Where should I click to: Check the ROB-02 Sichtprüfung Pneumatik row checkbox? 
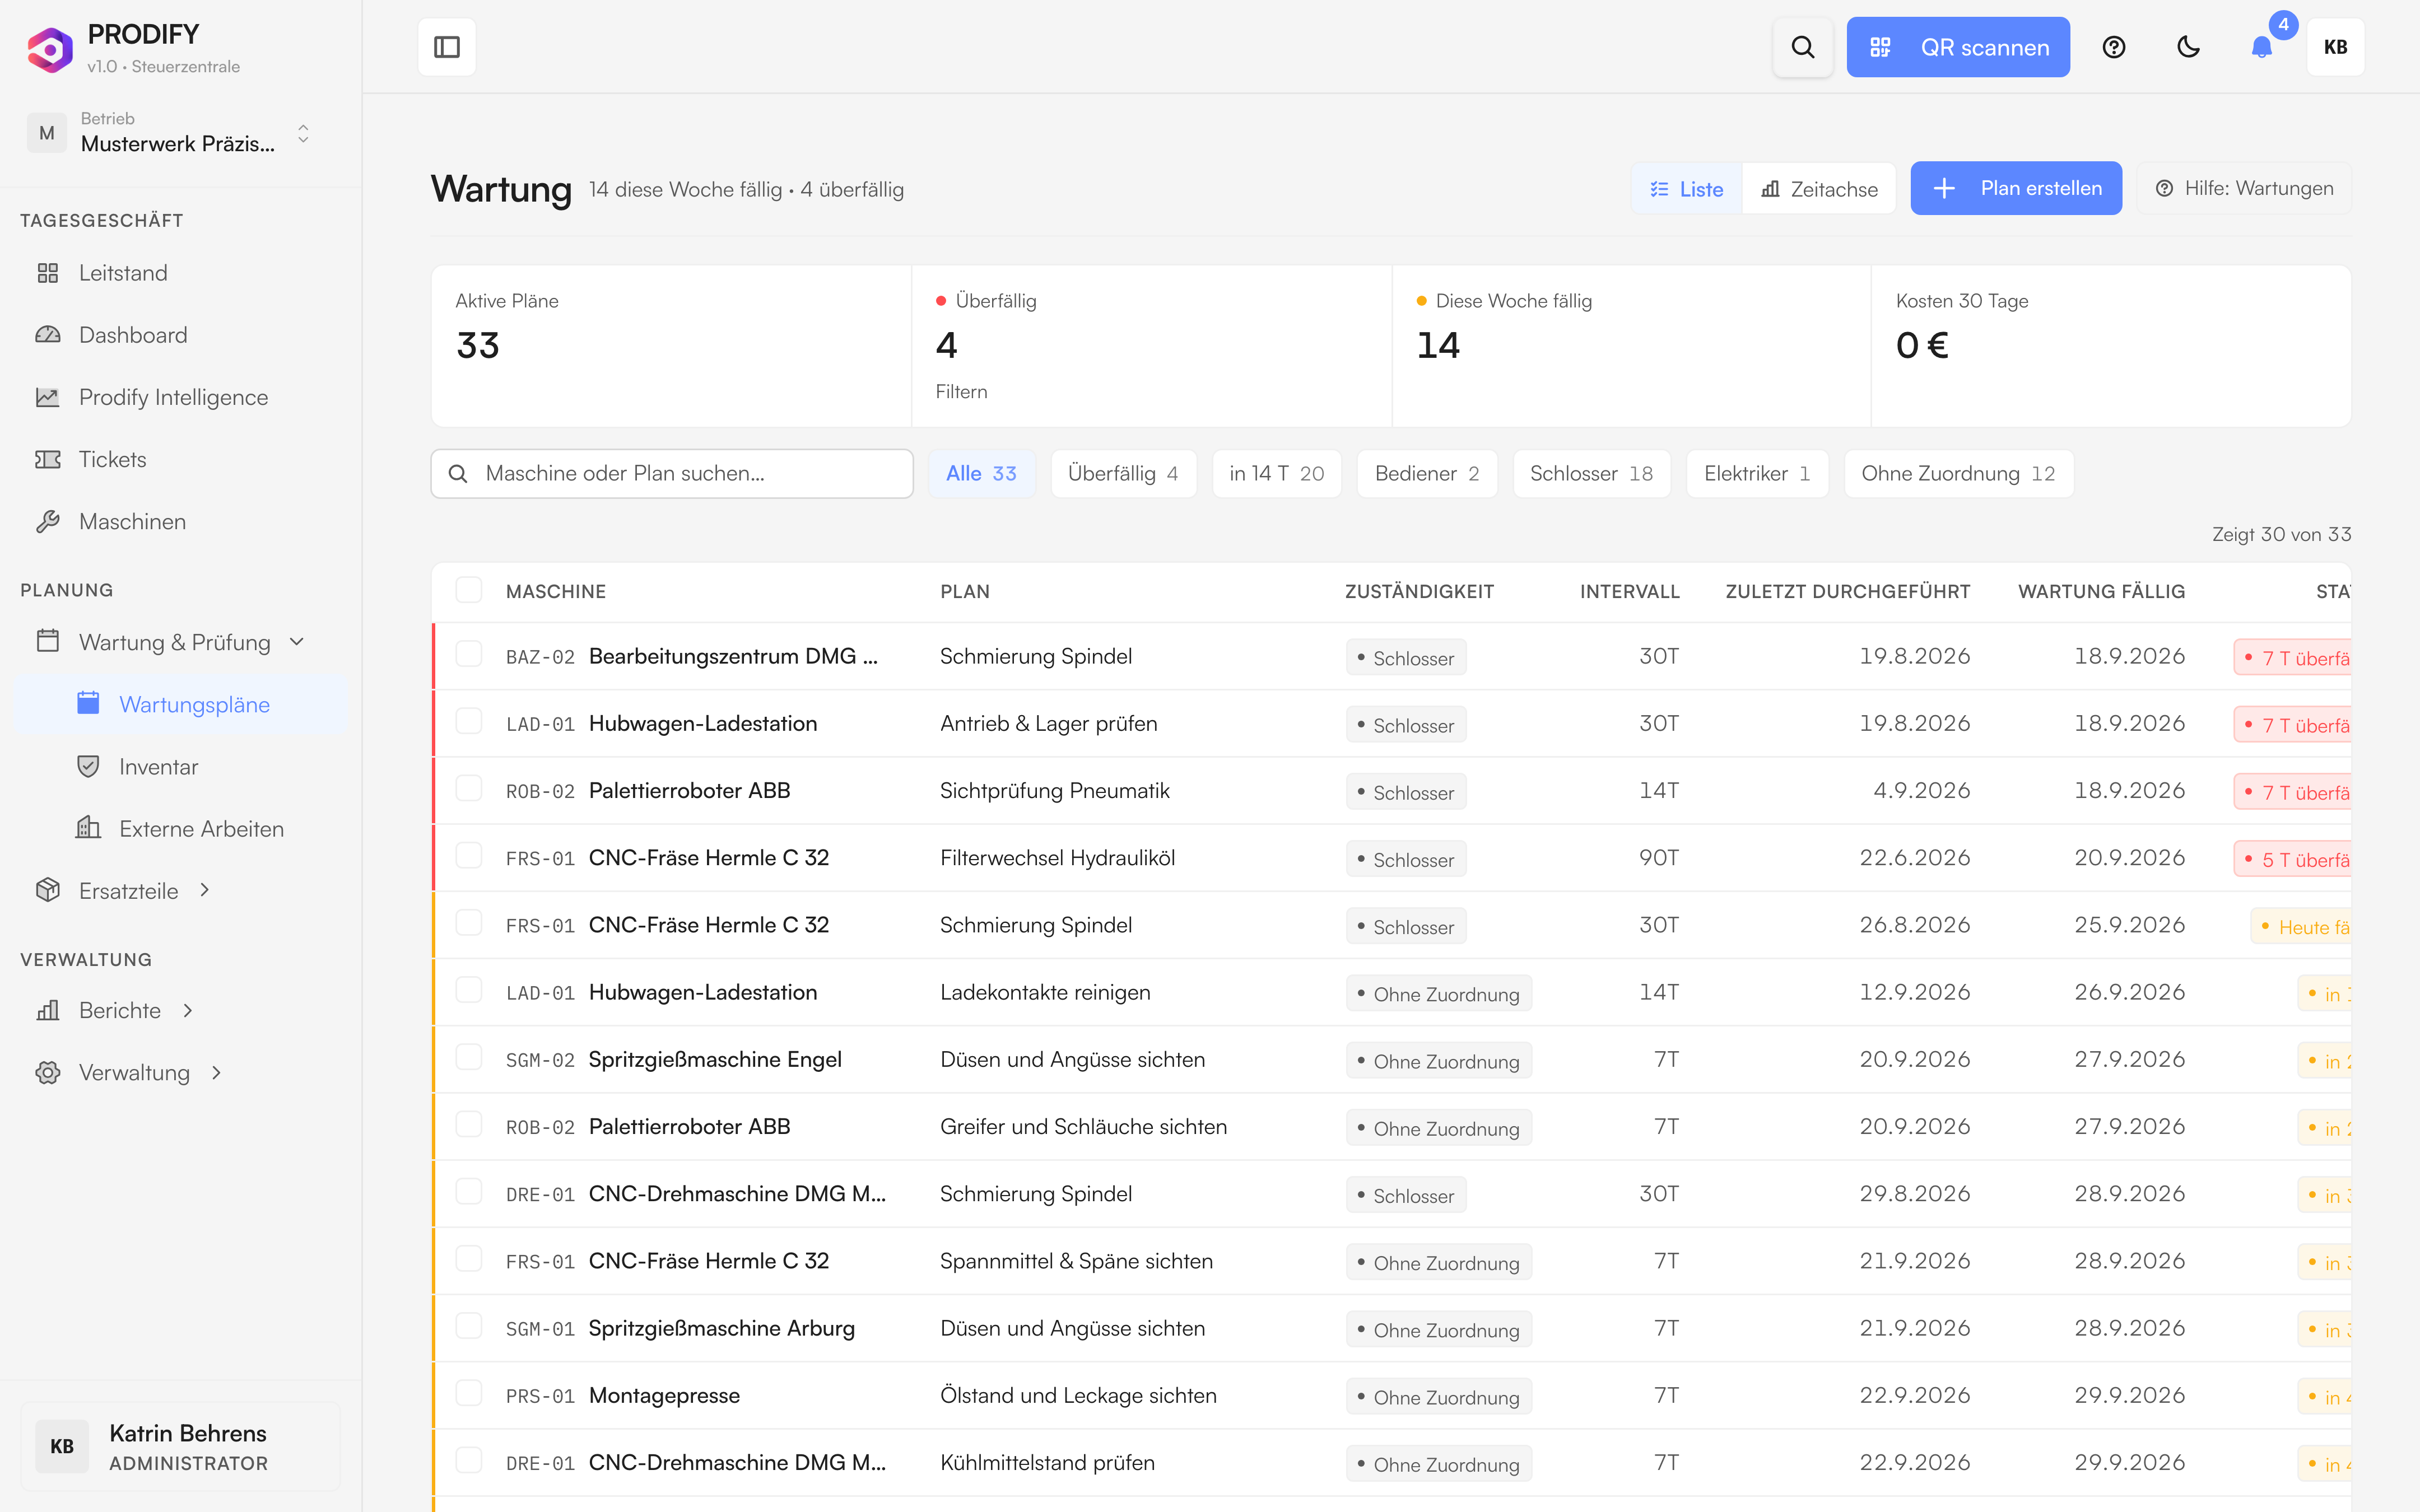[x=468, y=789]
